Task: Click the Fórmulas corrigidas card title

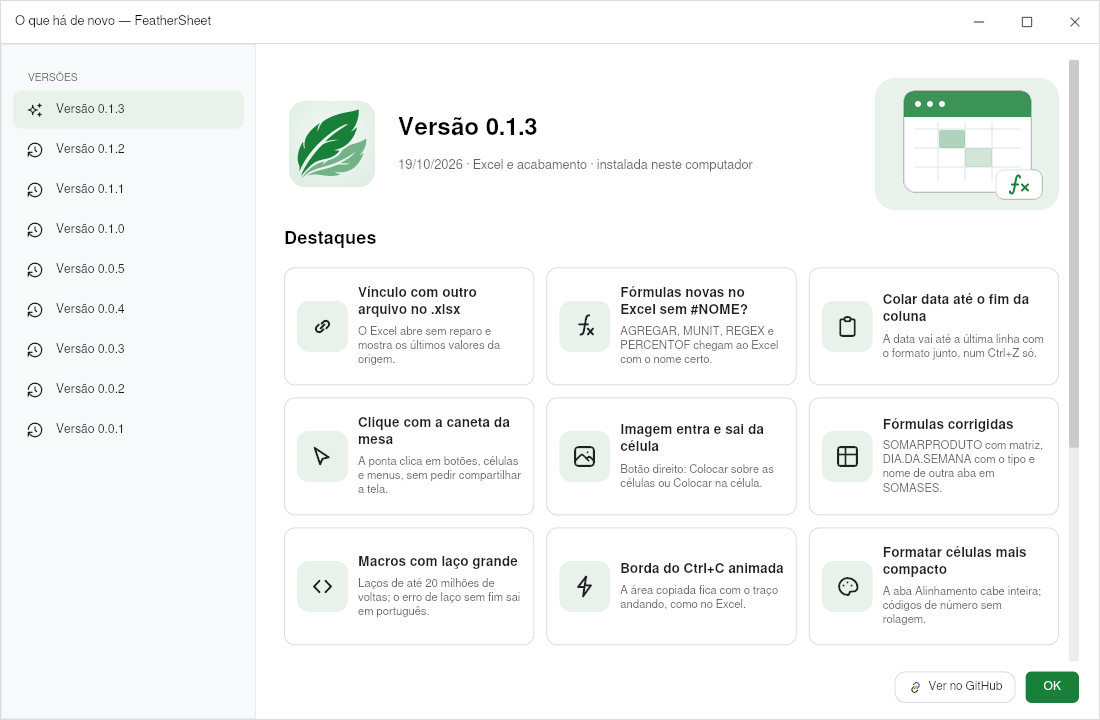Action: [x=948, y=424]
